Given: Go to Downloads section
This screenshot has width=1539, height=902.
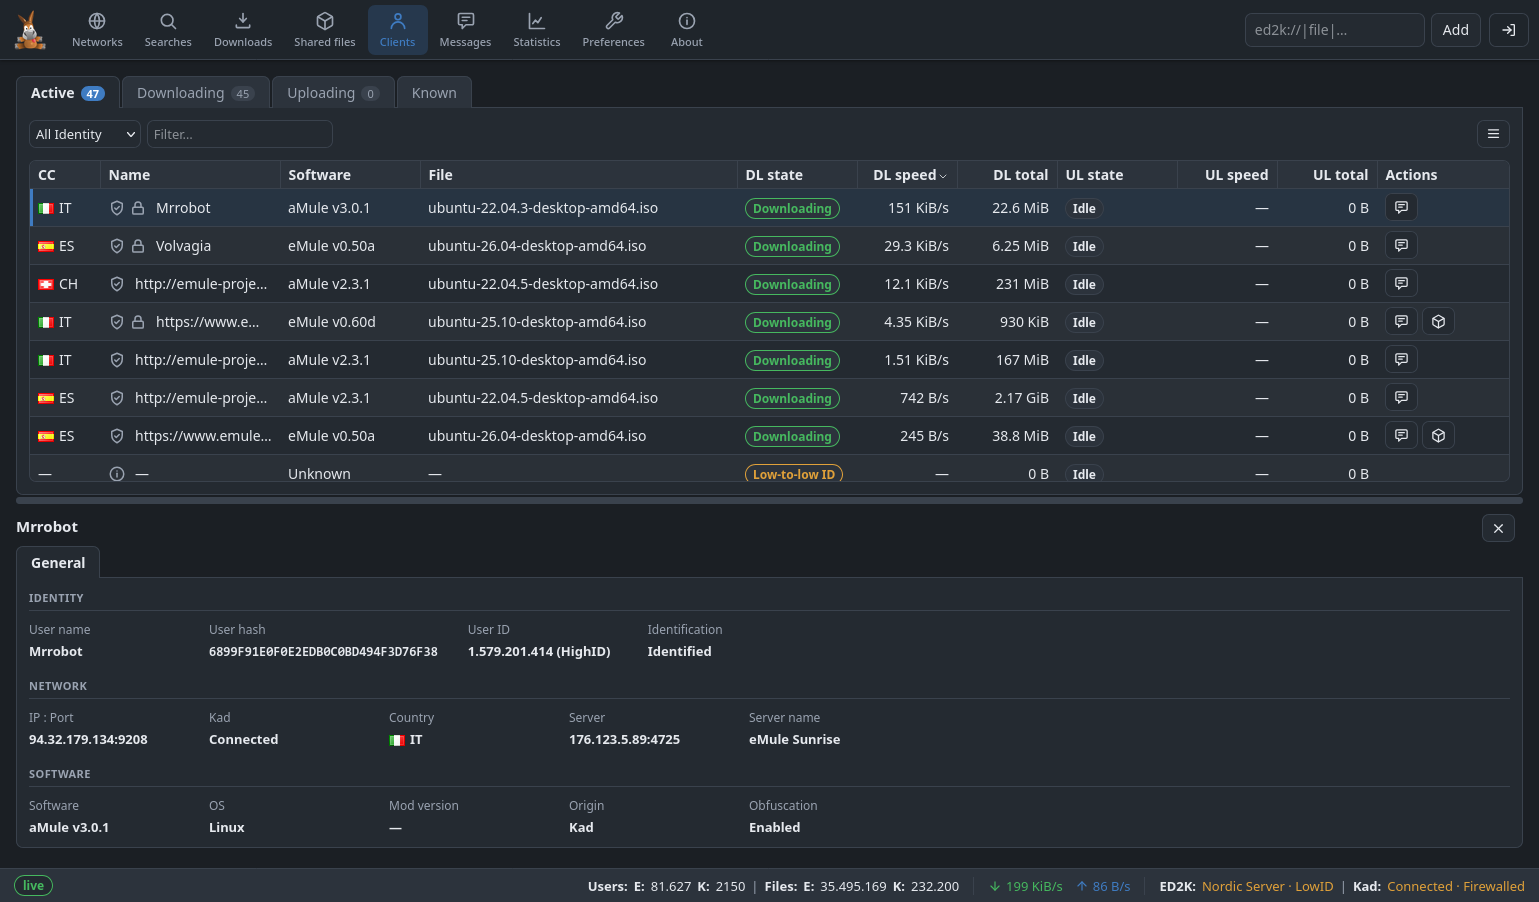Looking at the screenshot, I should 243,30.
